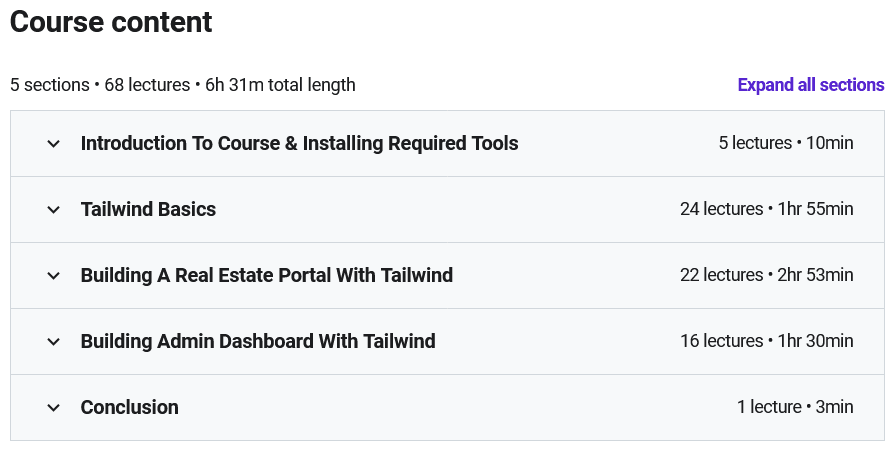Screen dimensions: 895x452
Task: Select the Introduction To Course & Installing Required Tools title
Action: 299,143
